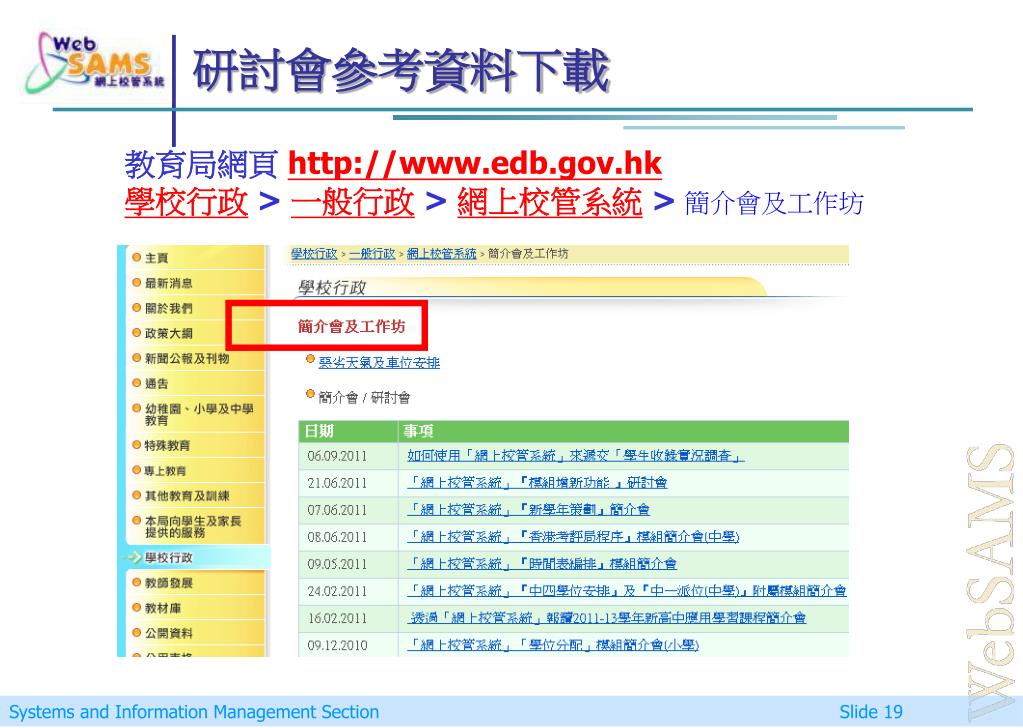The width and height of the screenshot is (1023, 728).
Task: Click the 日期 column header
Action: 319,431
